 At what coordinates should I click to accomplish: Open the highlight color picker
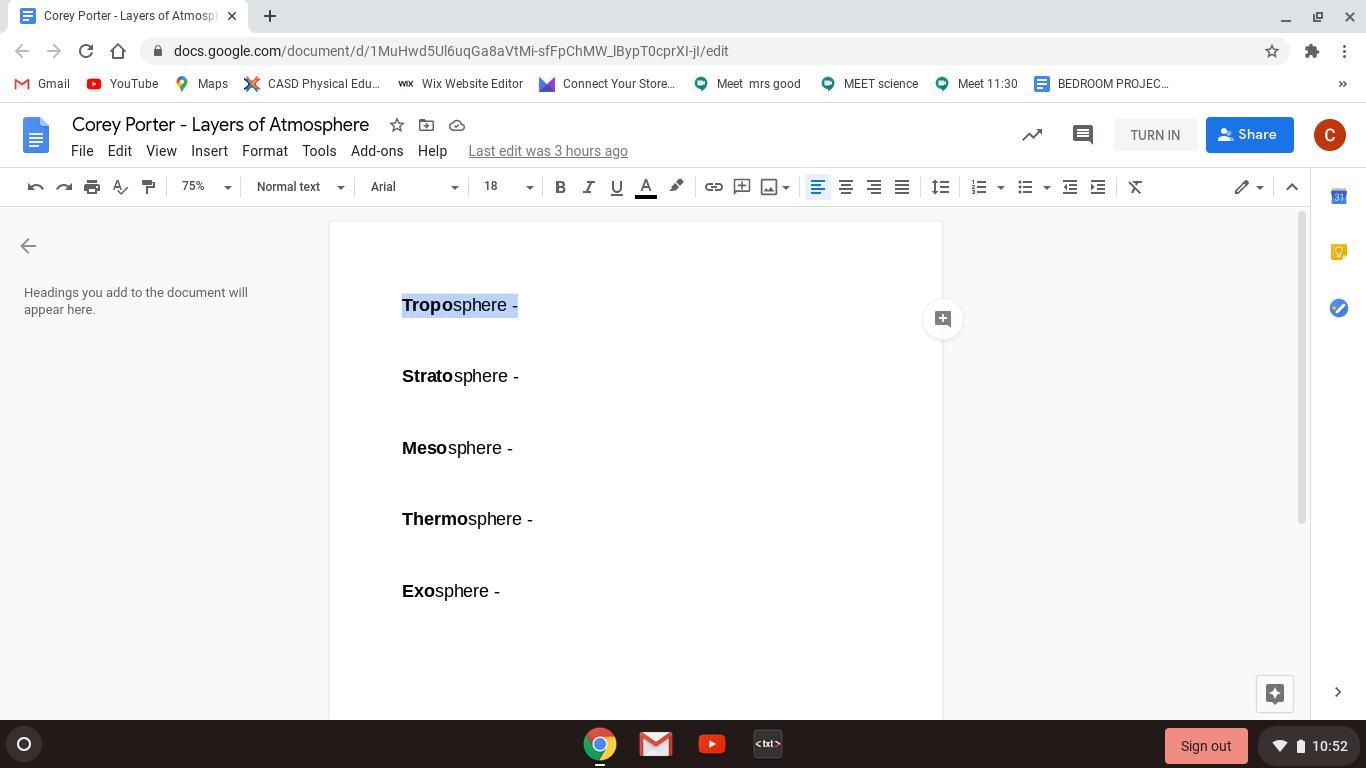[676, 187]
